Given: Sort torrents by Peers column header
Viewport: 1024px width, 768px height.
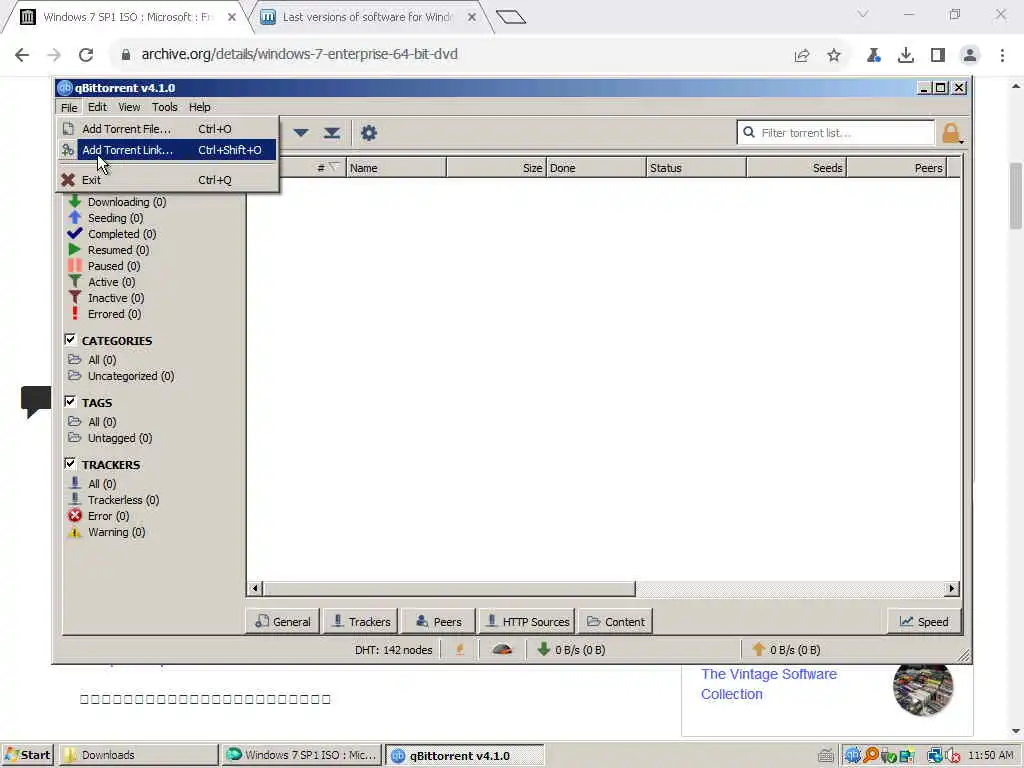Looking at the screenshot, I should click(x=897, y=168).
